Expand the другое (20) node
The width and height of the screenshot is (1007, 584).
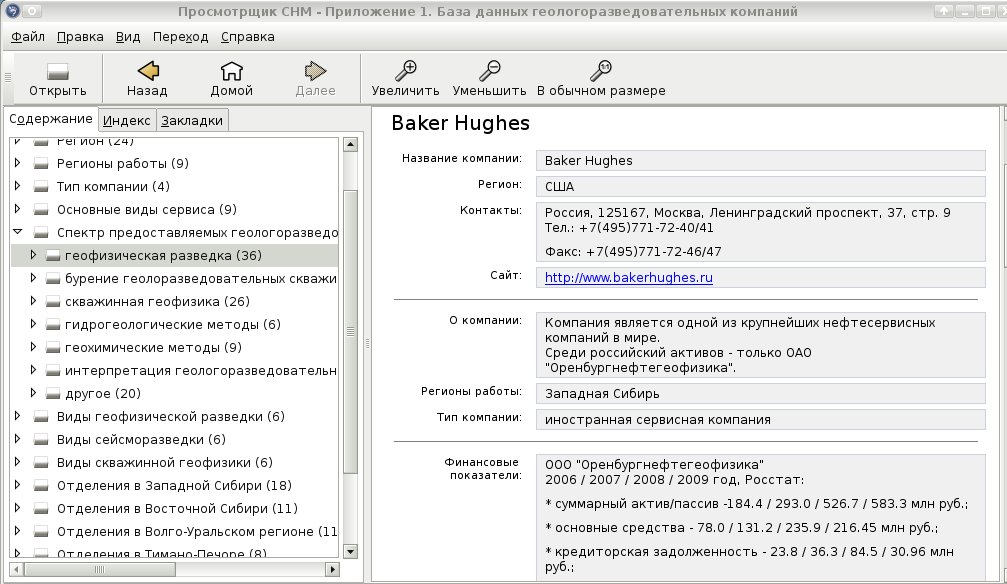click(33, 393)
